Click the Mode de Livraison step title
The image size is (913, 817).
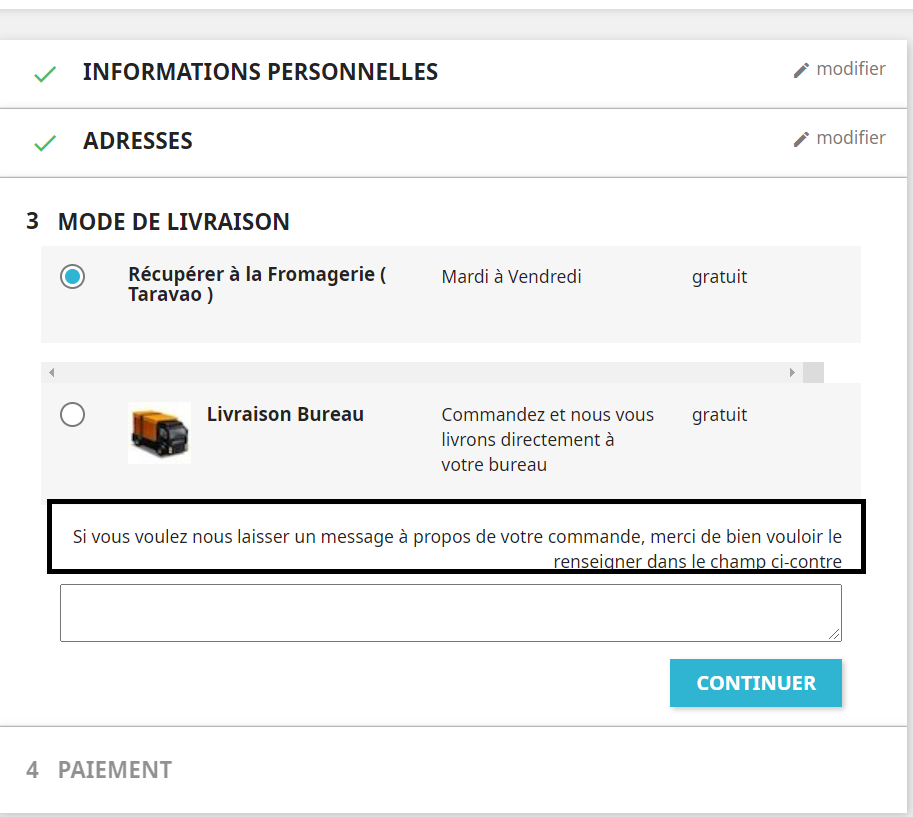pyautogui.click(x=174, y=222)
